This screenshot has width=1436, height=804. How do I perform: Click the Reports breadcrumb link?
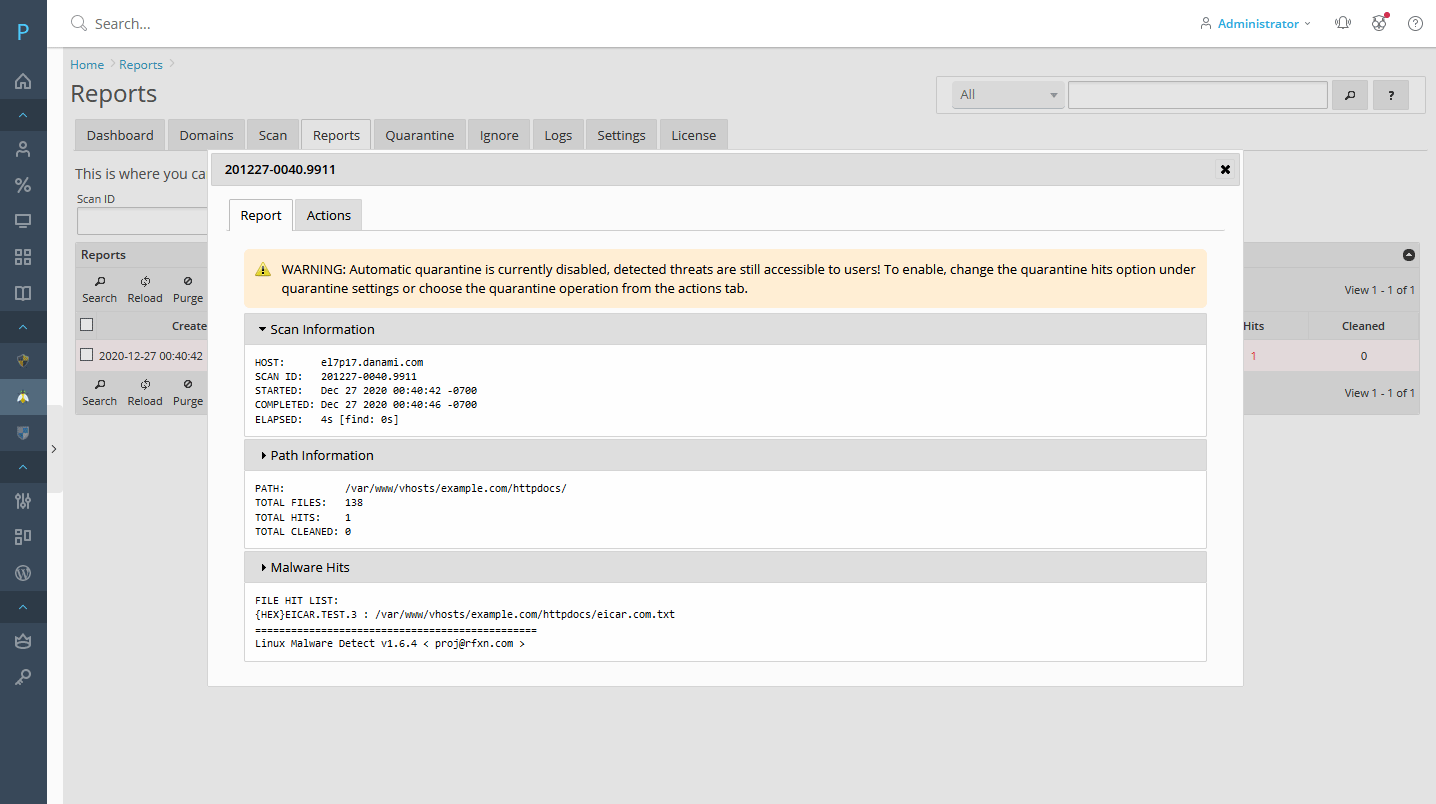point(141,65)
